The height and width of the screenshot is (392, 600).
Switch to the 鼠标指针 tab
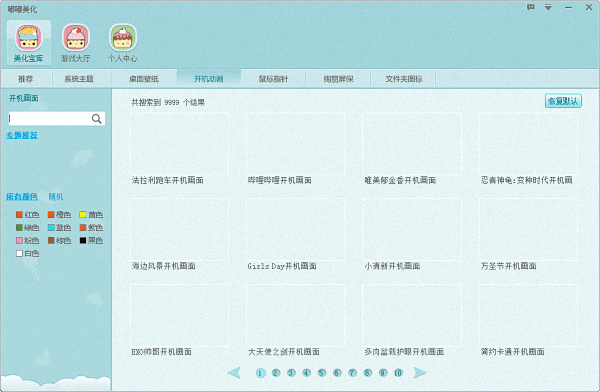tap(273, 79)
